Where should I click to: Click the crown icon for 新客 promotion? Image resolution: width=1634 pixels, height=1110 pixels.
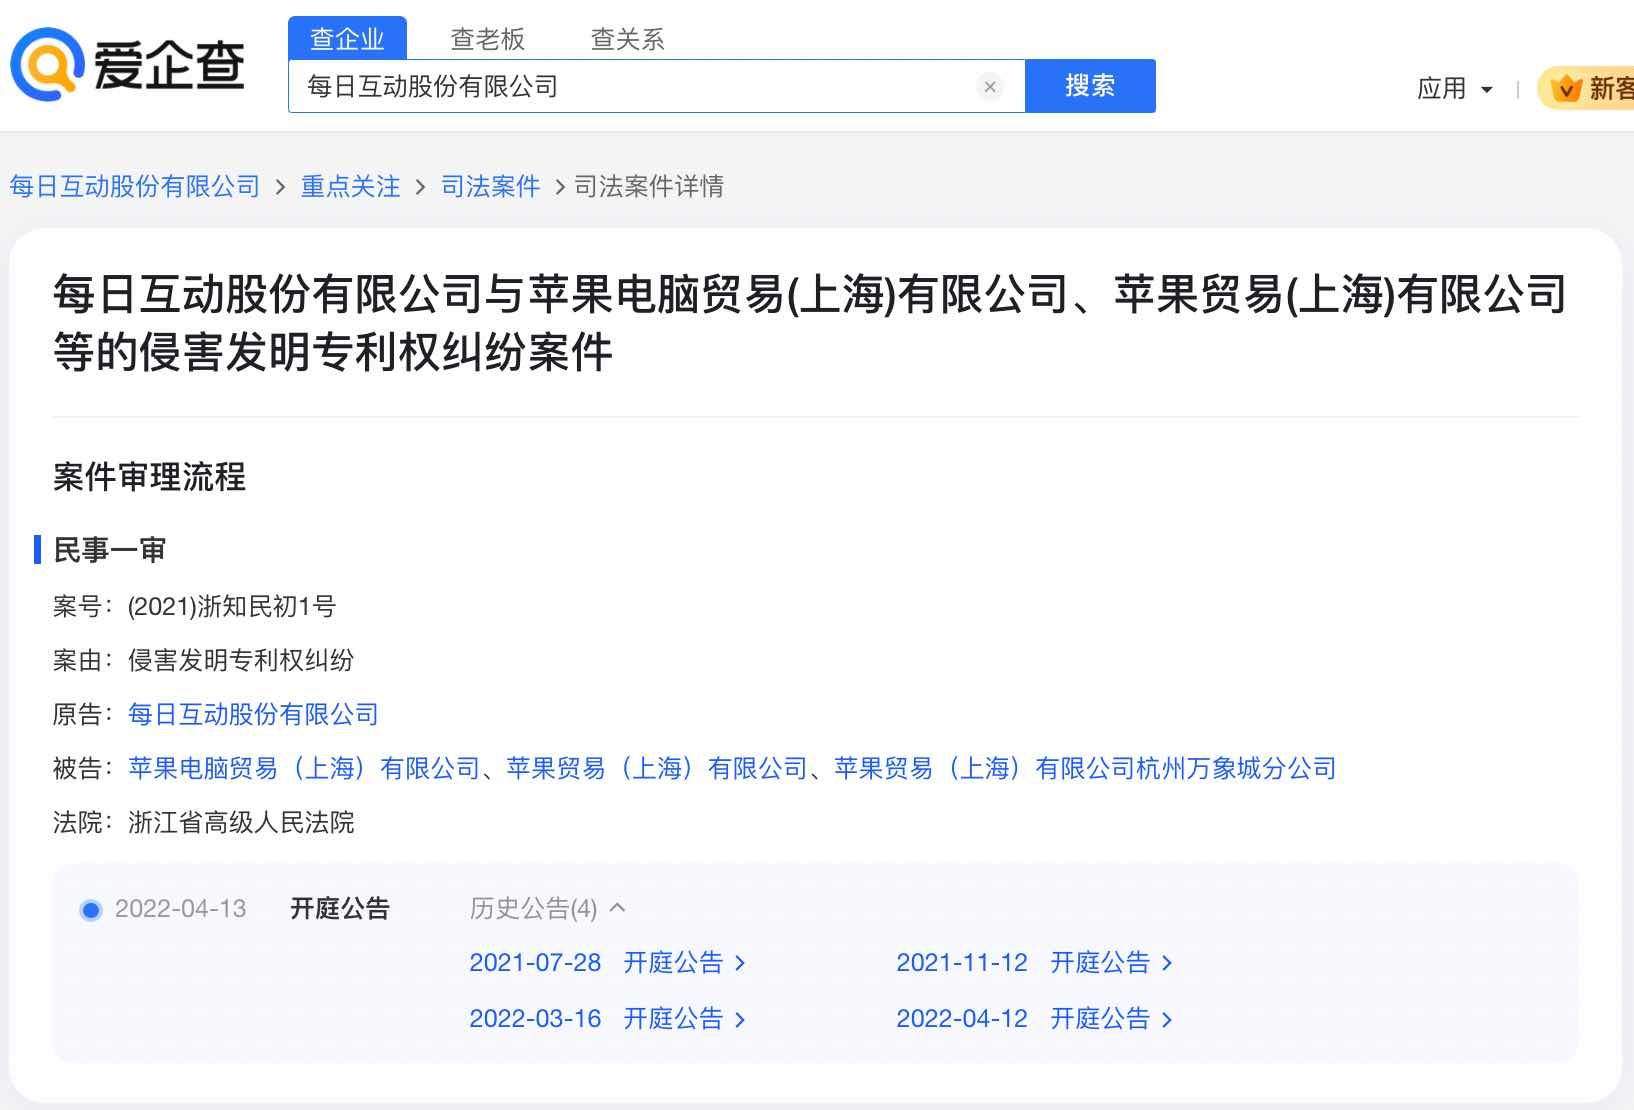pyautogui.click(x=1565, y=89)
